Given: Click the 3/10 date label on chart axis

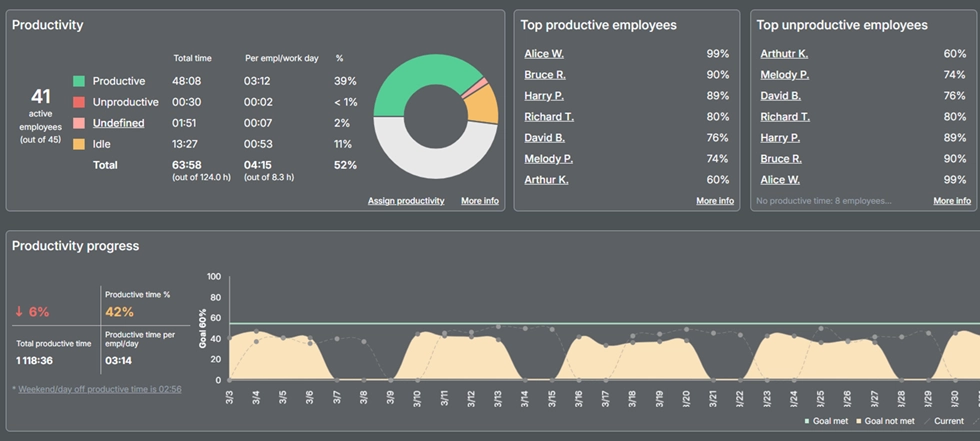Looking at the screenshot, I should click(x=417, y=398).
